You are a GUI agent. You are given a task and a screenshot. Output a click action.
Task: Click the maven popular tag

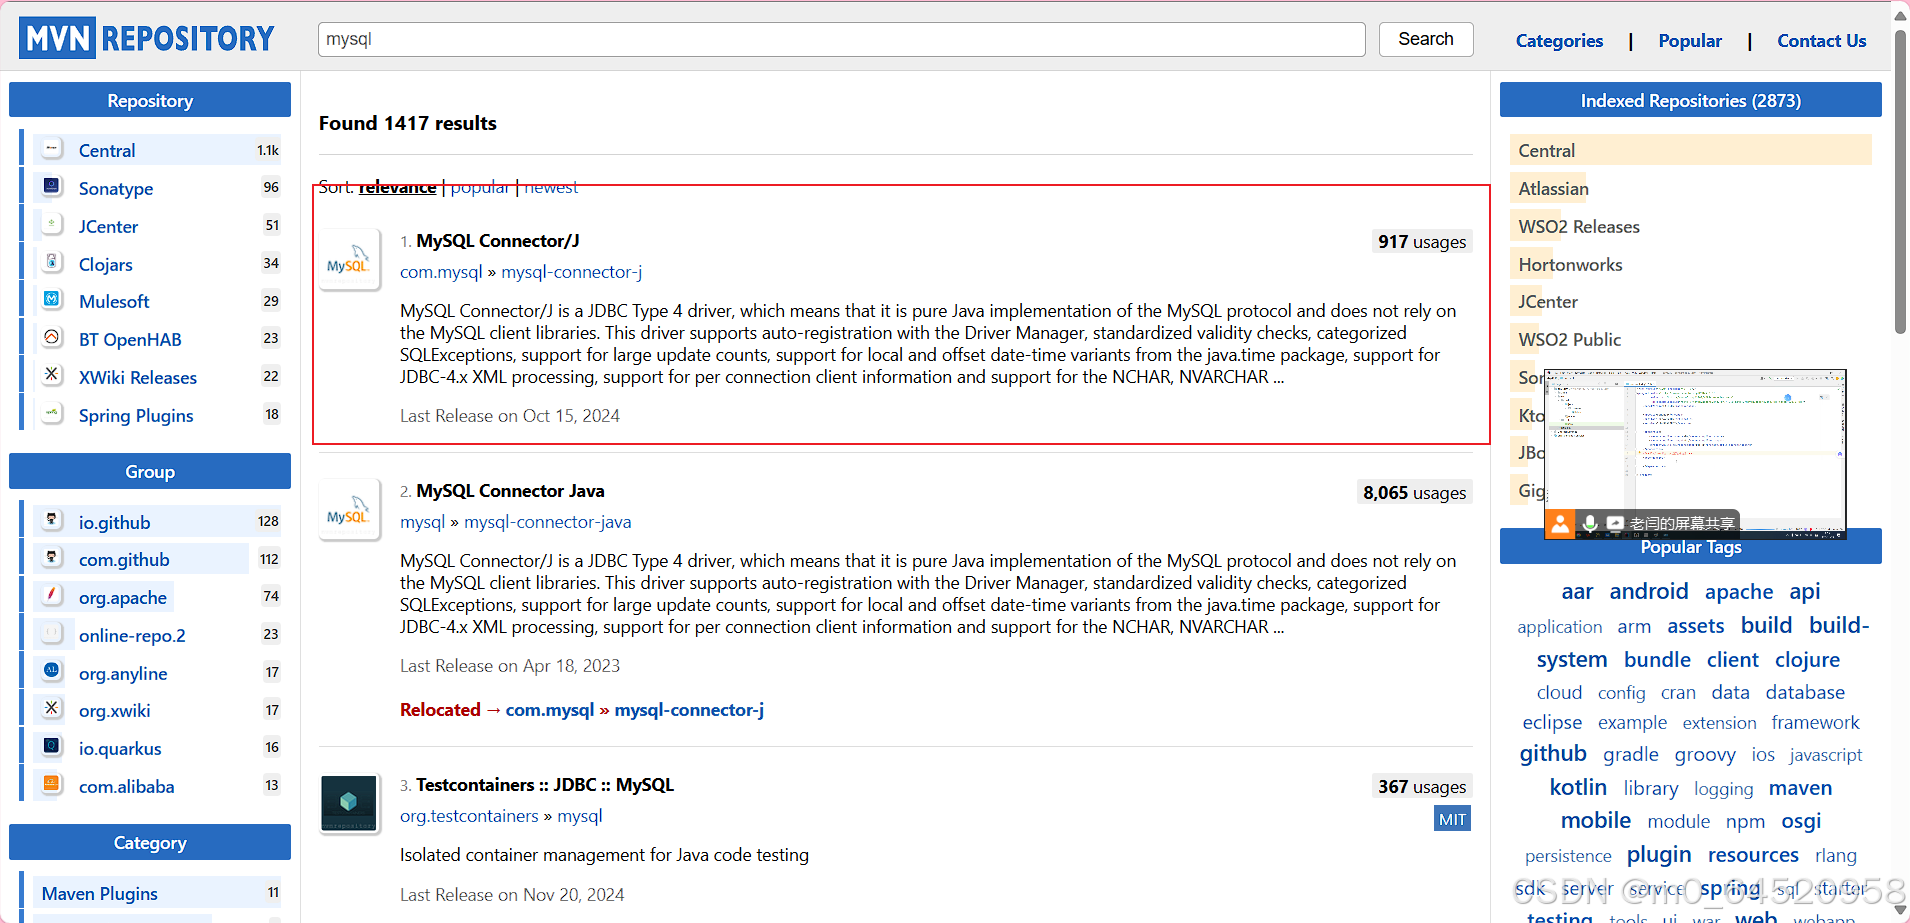[x=1800, y=788]
